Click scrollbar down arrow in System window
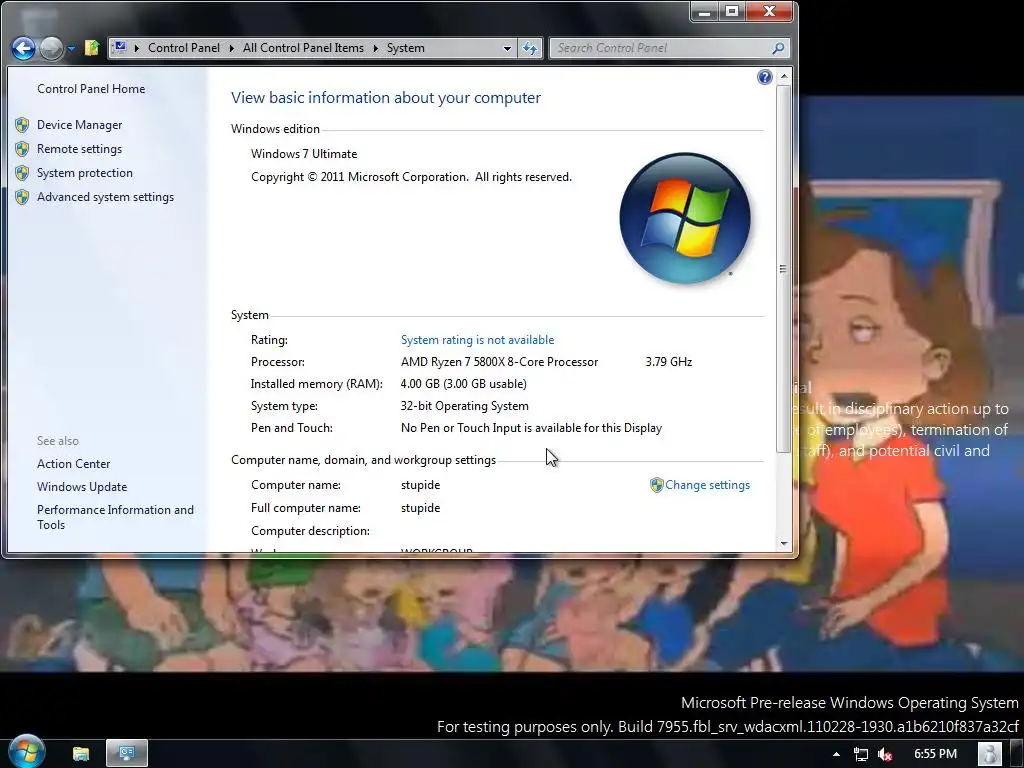 tap(784, 543)
